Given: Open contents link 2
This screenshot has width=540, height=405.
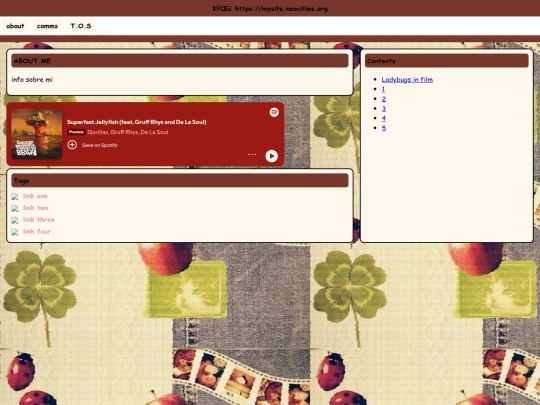Looking at the screenshot, I should pos(384,99).
